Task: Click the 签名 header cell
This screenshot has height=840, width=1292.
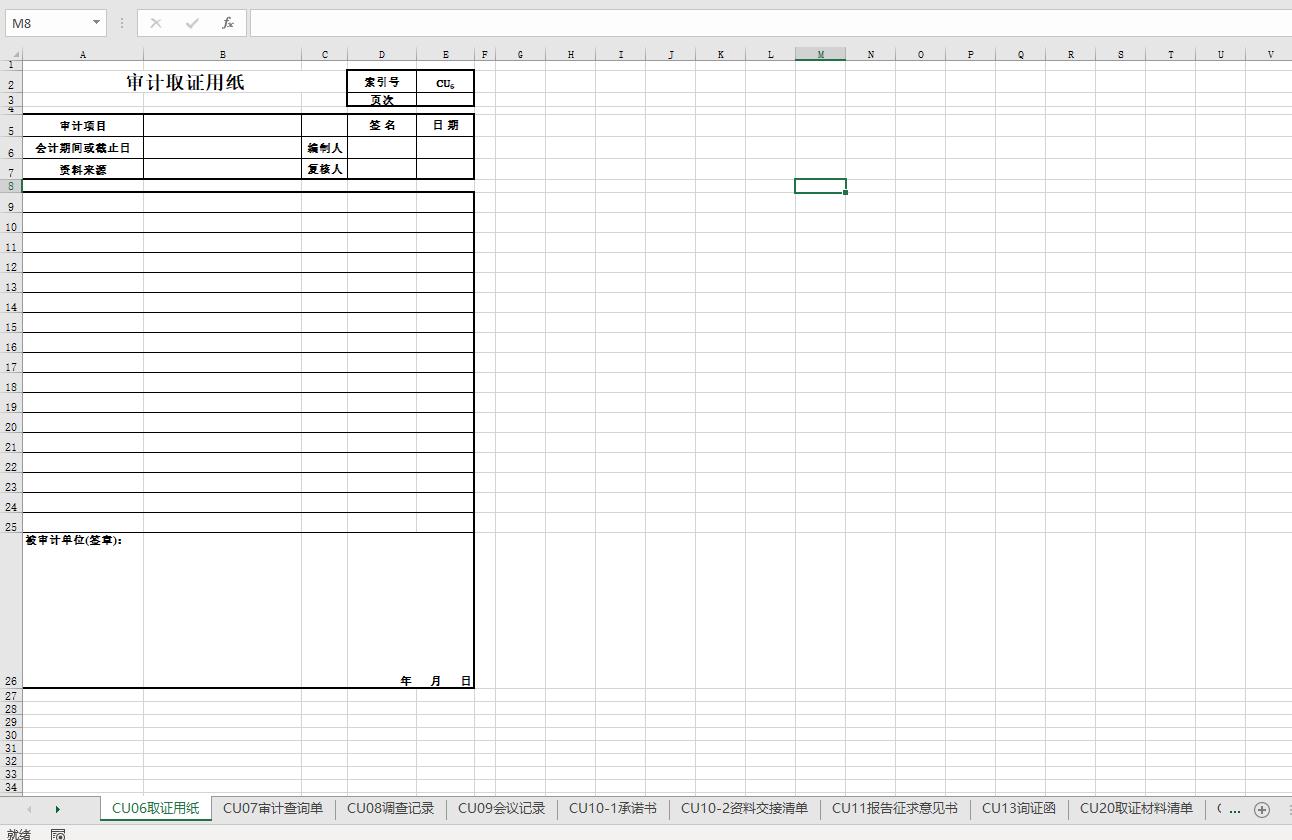Action: pos(382,126)
